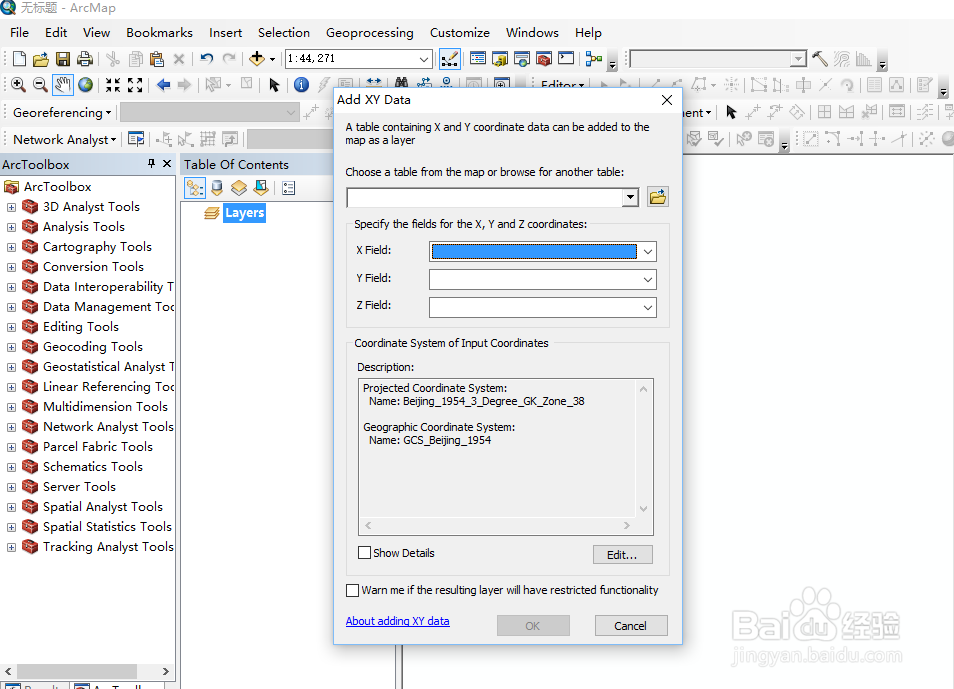Select the Identify tool
Image resolution: width=954 pixels, height=689 pixels.
click(301, 85)
